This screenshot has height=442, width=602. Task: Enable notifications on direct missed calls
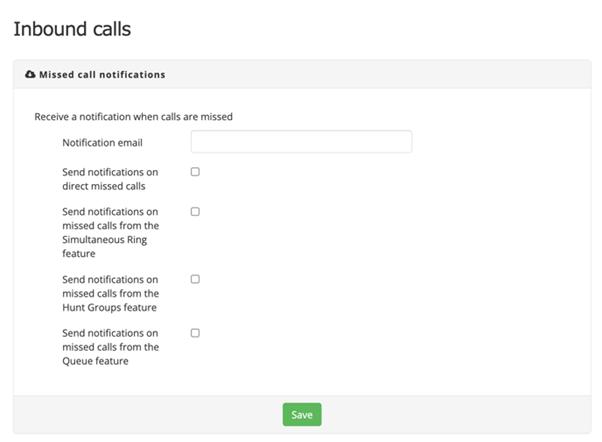tap(195, 172)
